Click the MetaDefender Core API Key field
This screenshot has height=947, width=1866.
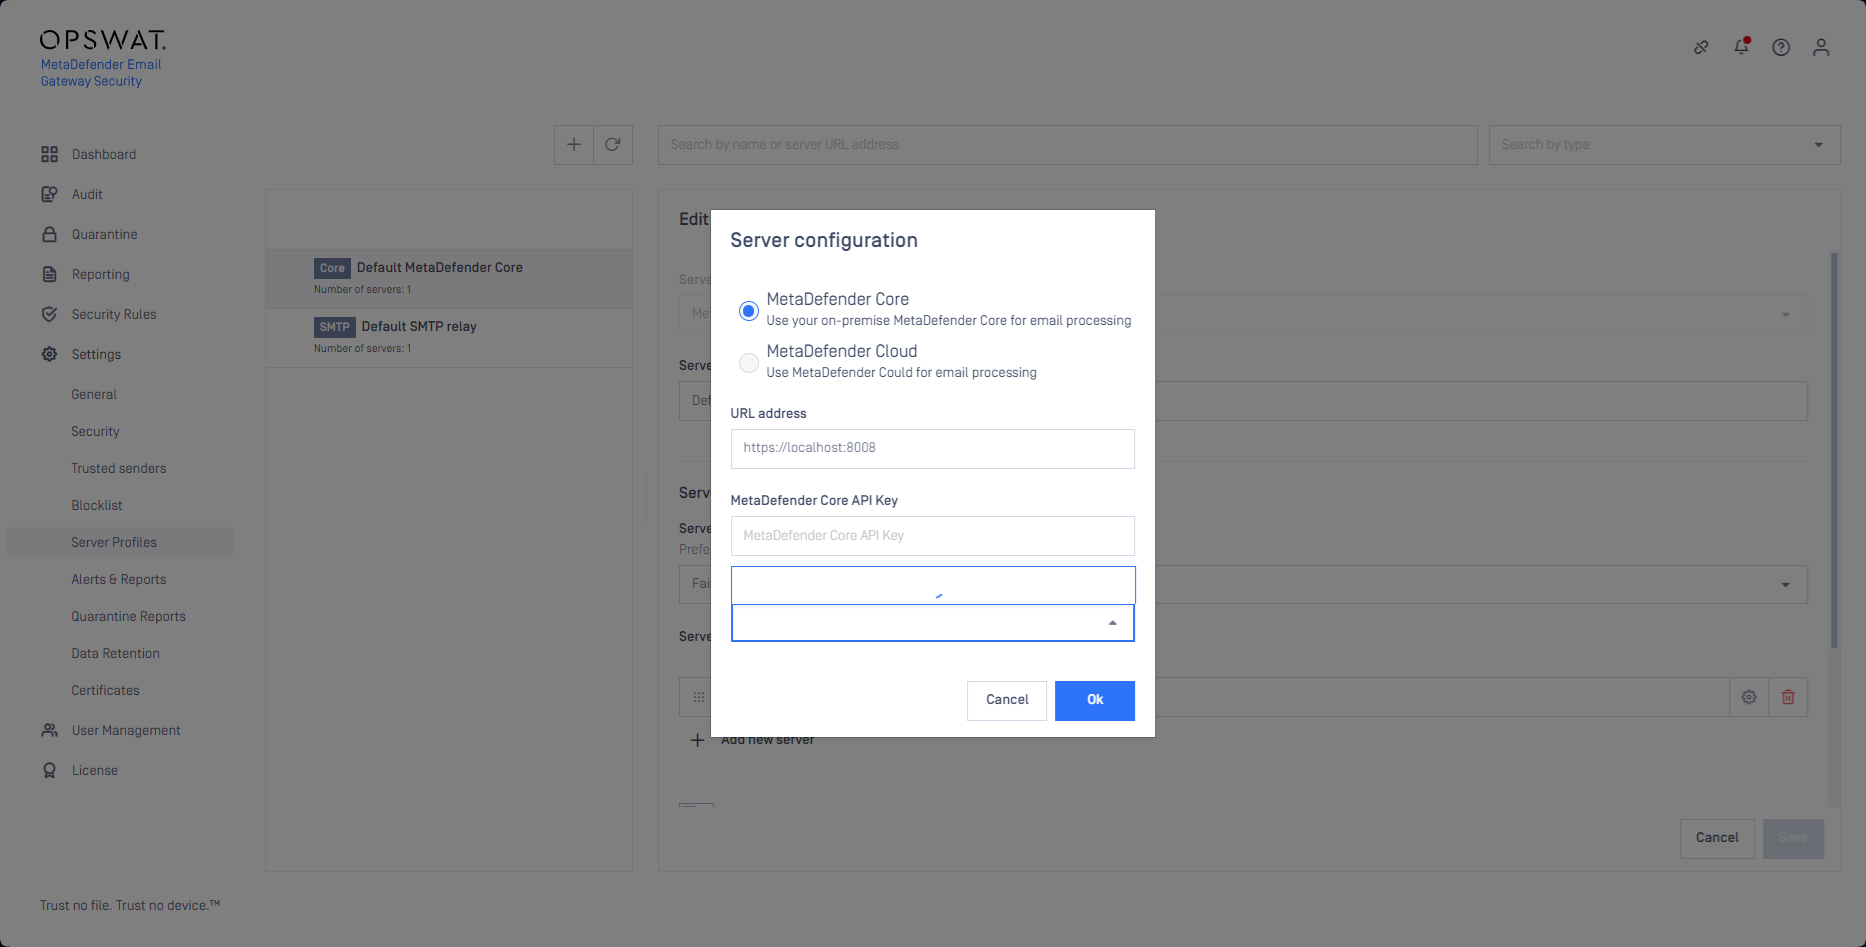932,536
